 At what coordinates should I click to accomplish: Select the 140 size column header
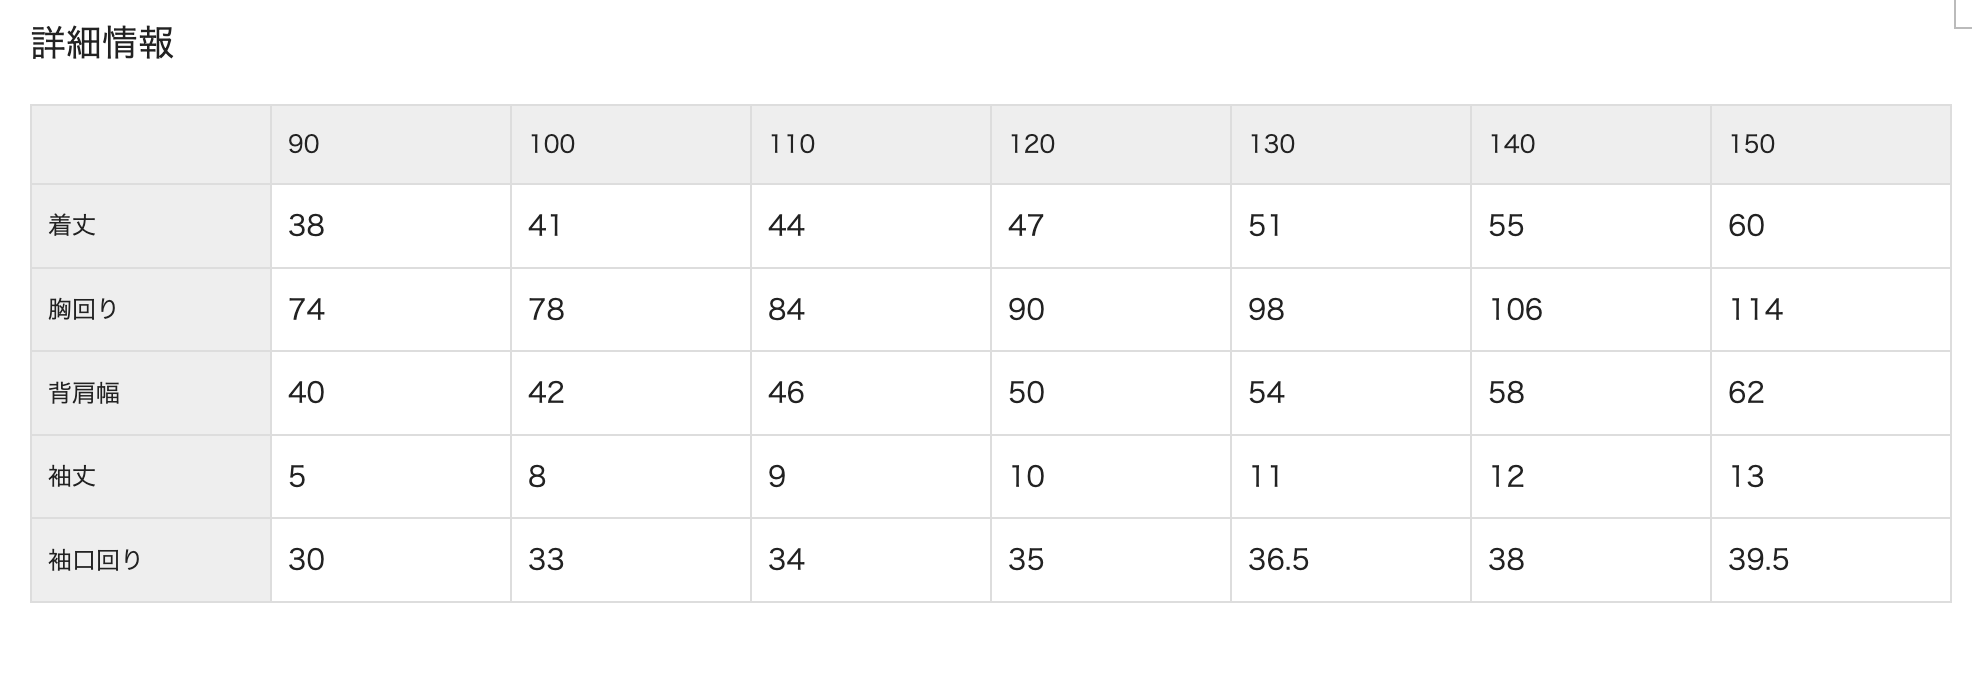pos(1591,144)
